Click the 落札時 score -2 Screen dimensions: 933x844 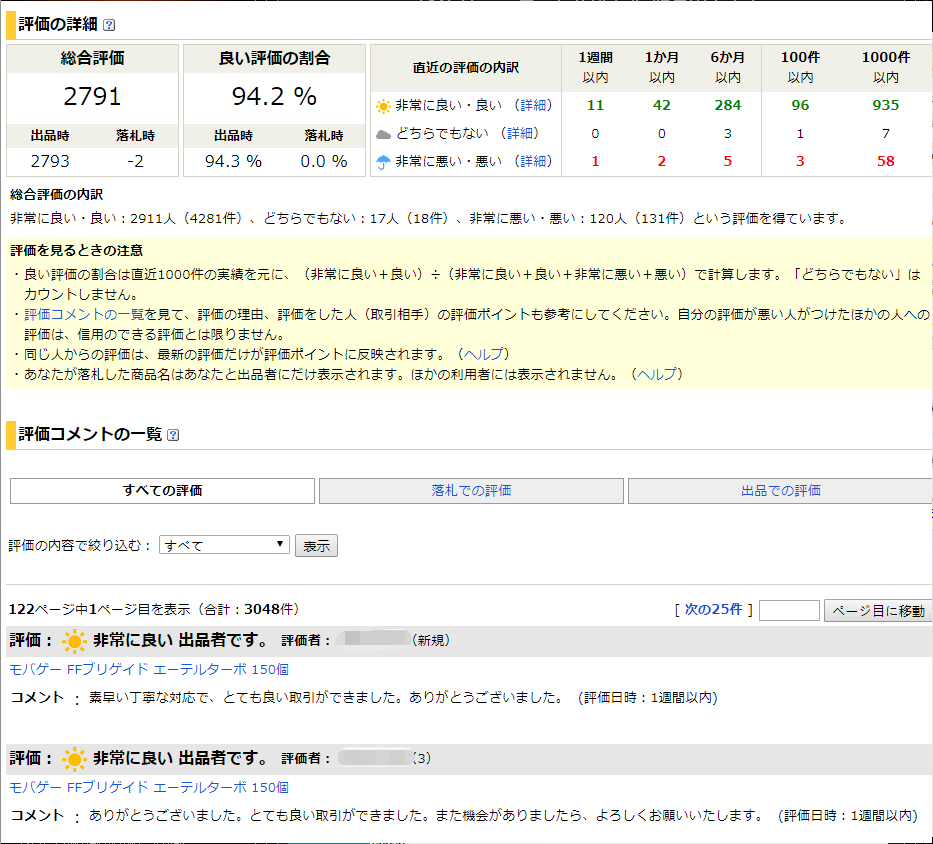[136, 161]
